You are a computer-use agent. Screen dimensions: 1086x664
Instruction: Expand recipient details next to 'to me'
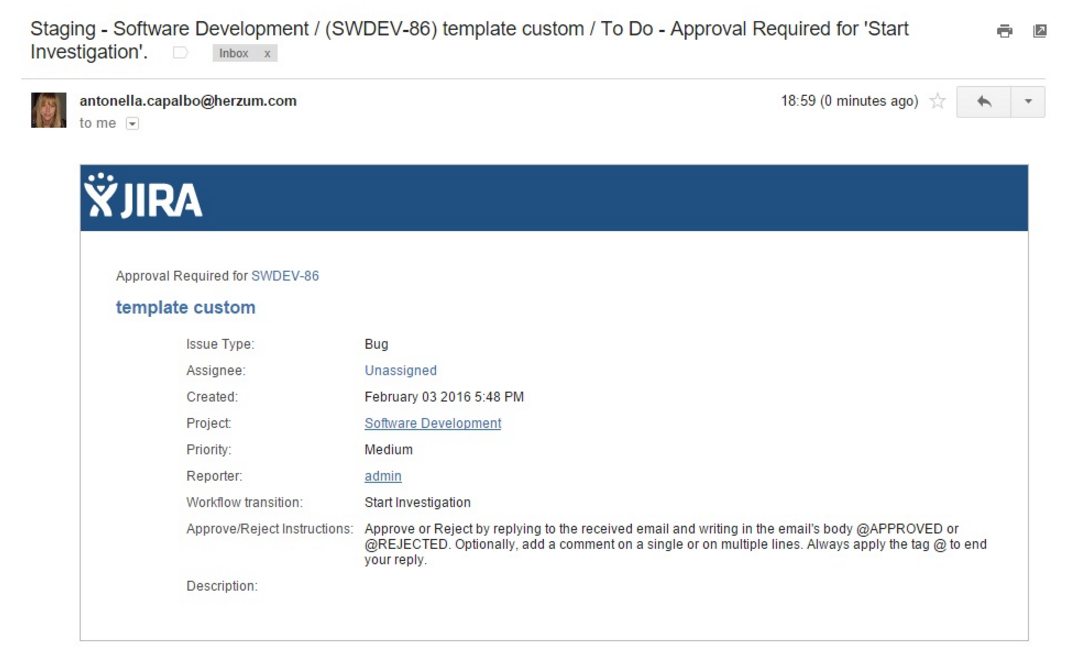[132, 124]
